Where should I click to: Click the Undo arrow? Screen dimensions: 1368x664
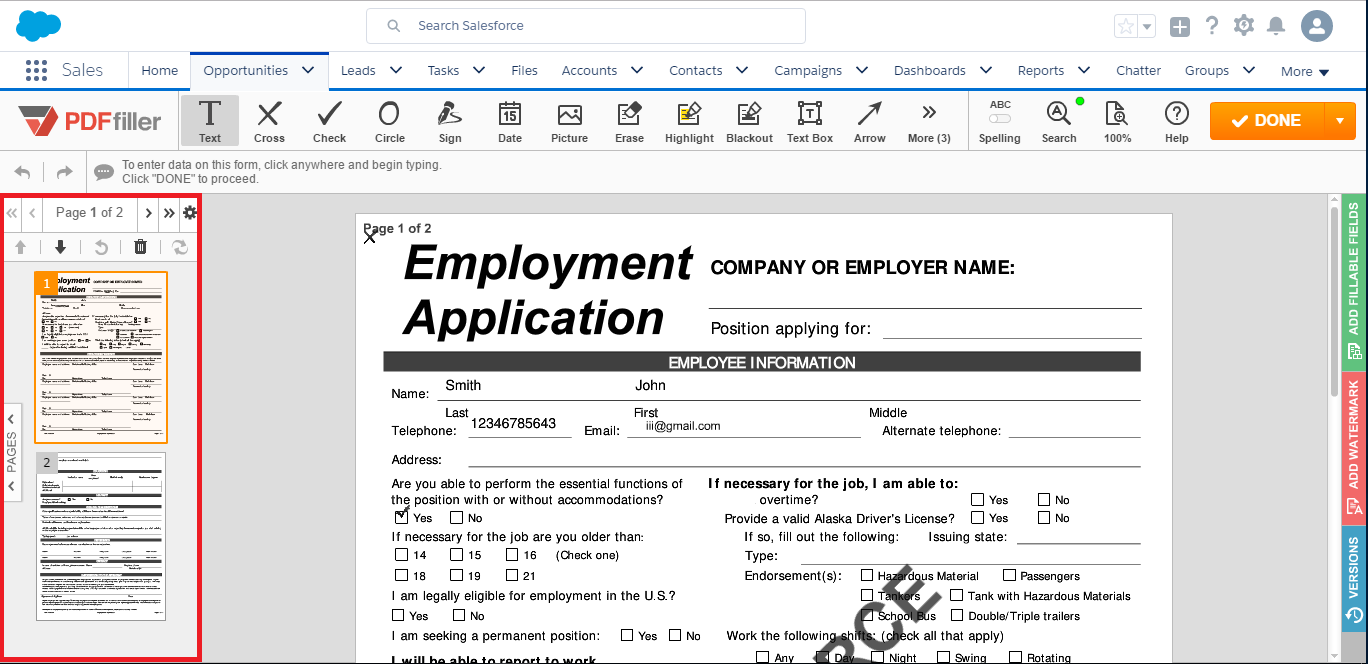[x=22, y=172]
